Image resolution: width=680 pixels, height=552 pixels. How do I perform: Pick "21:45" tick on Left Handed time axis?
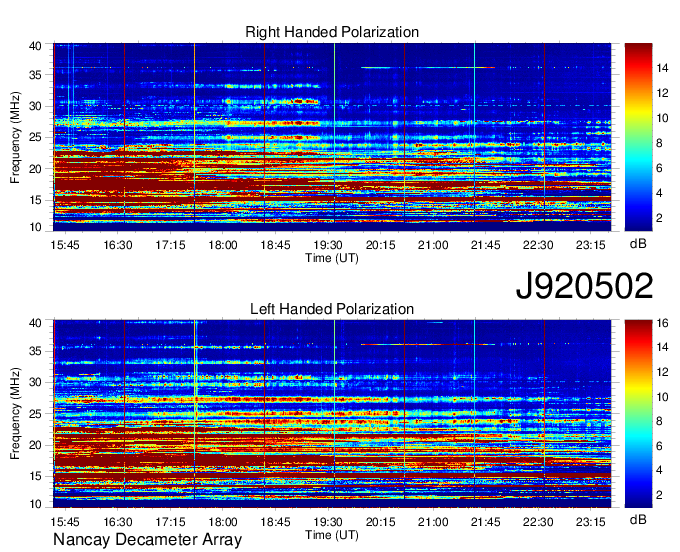(486, 522)
